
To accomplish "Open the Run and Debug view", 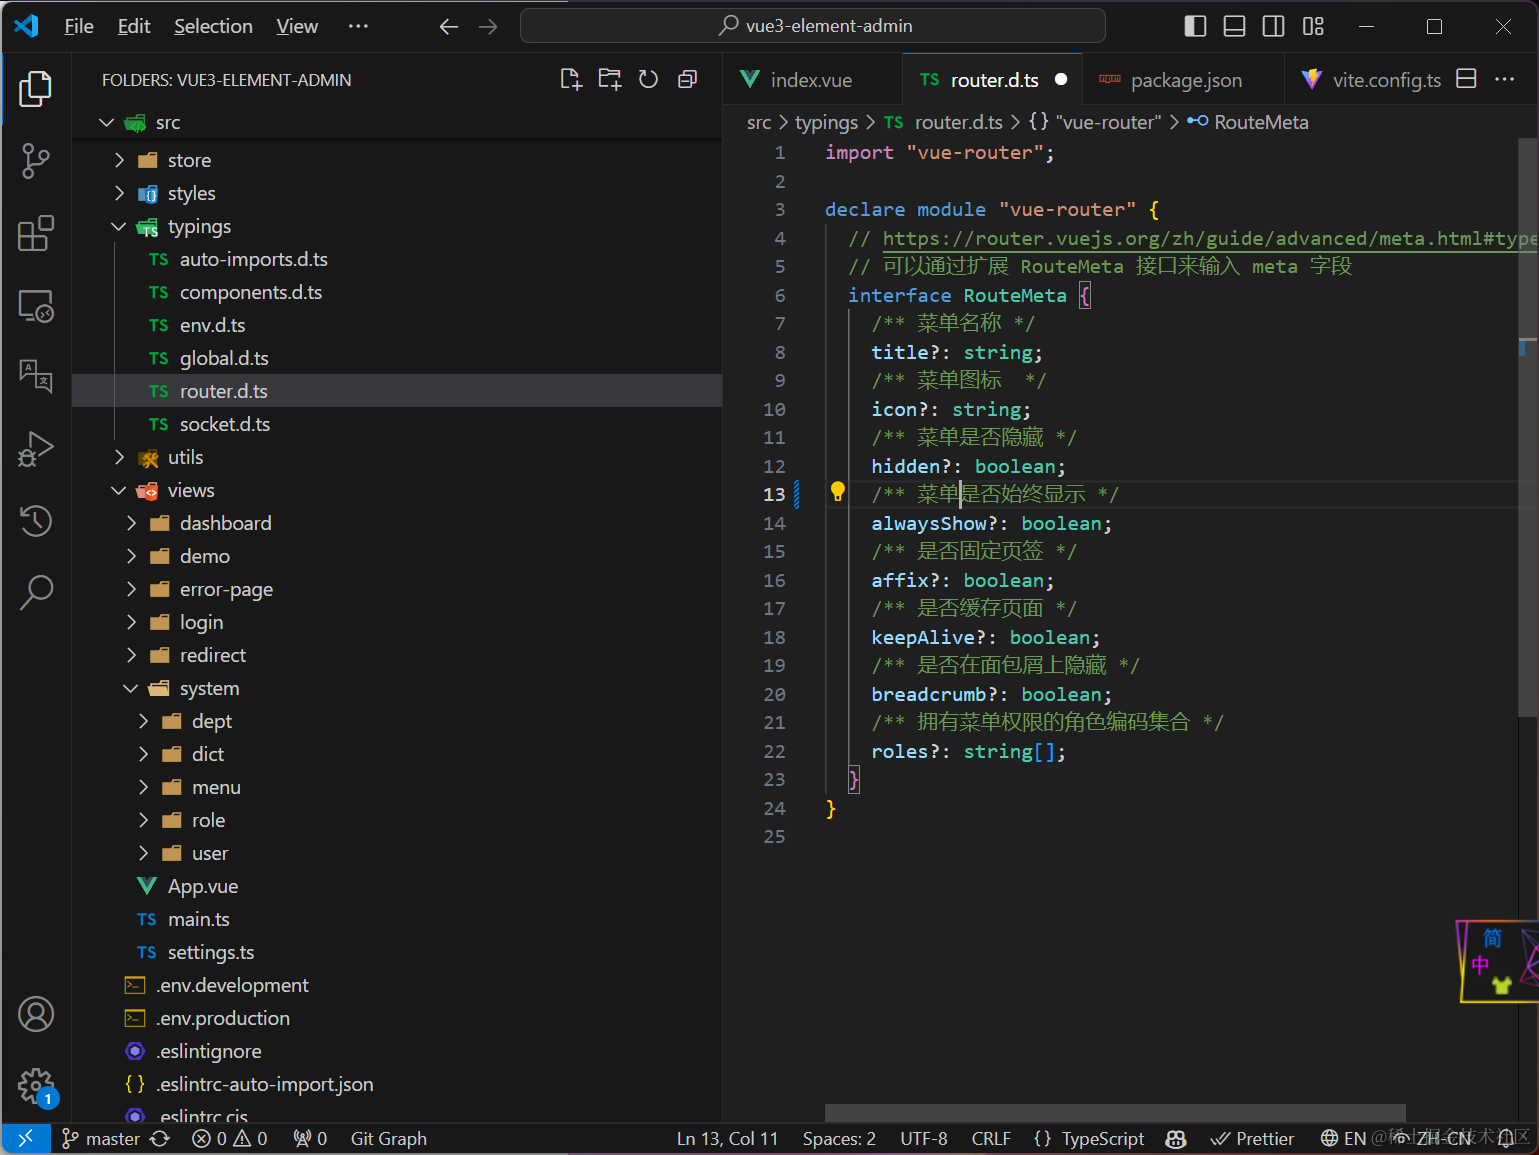I will click(36, 449).
